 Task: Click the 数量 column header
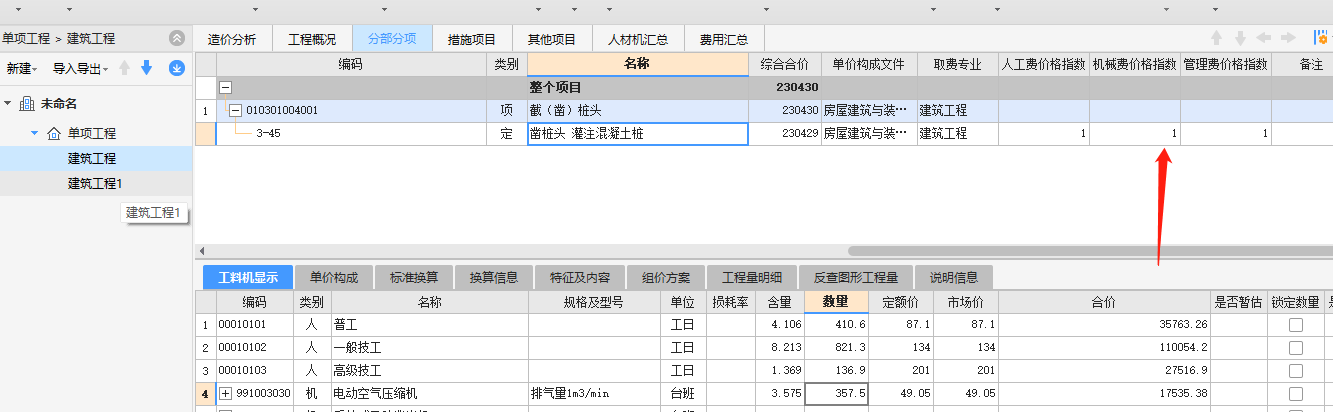tap(836, 301)
